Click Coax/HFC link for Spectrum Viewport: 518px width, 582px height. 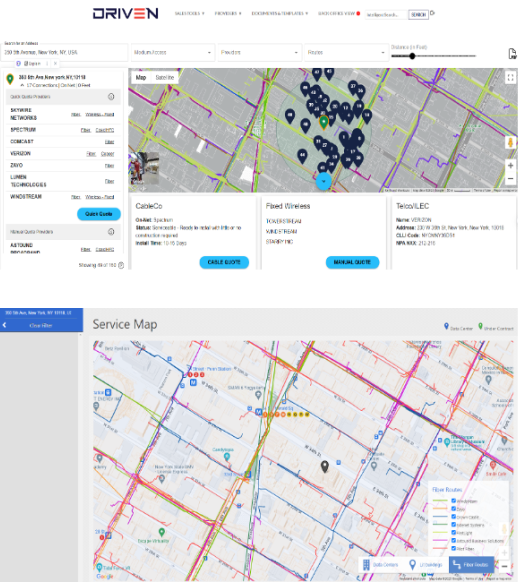[105, 130]
